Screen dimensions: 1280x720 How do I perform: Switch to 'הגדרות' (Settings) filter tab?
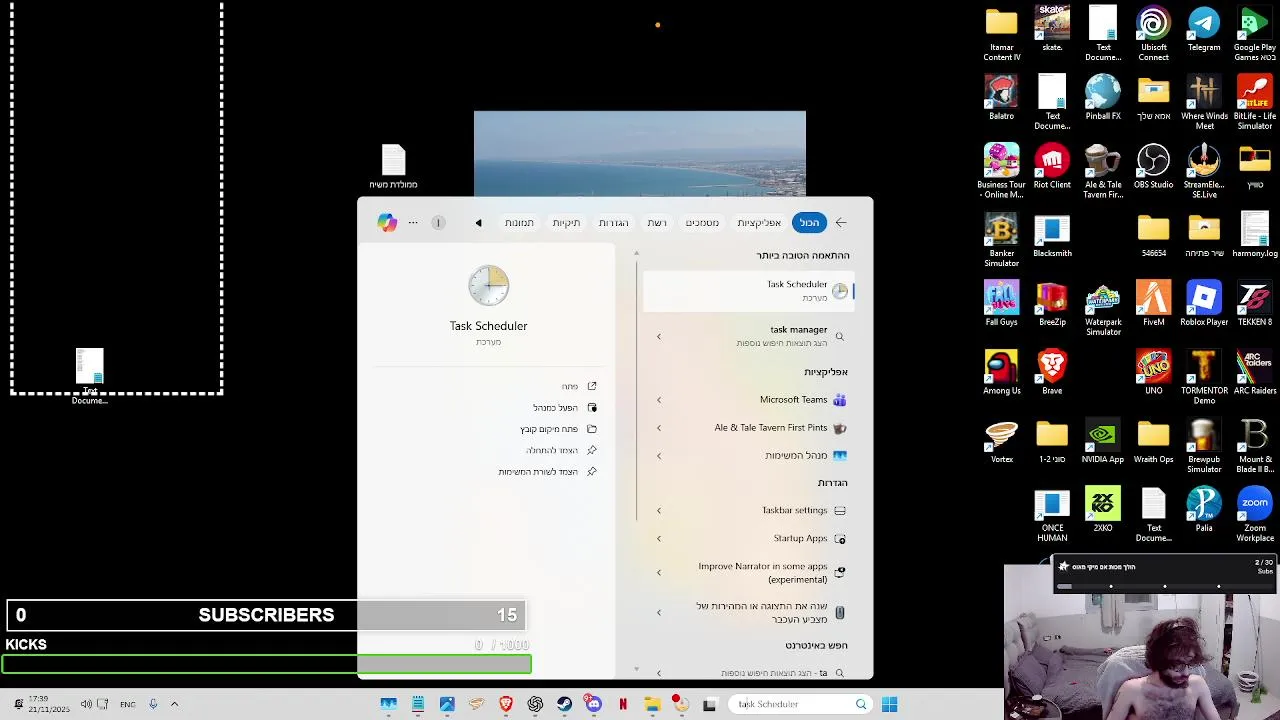[613, 222]
